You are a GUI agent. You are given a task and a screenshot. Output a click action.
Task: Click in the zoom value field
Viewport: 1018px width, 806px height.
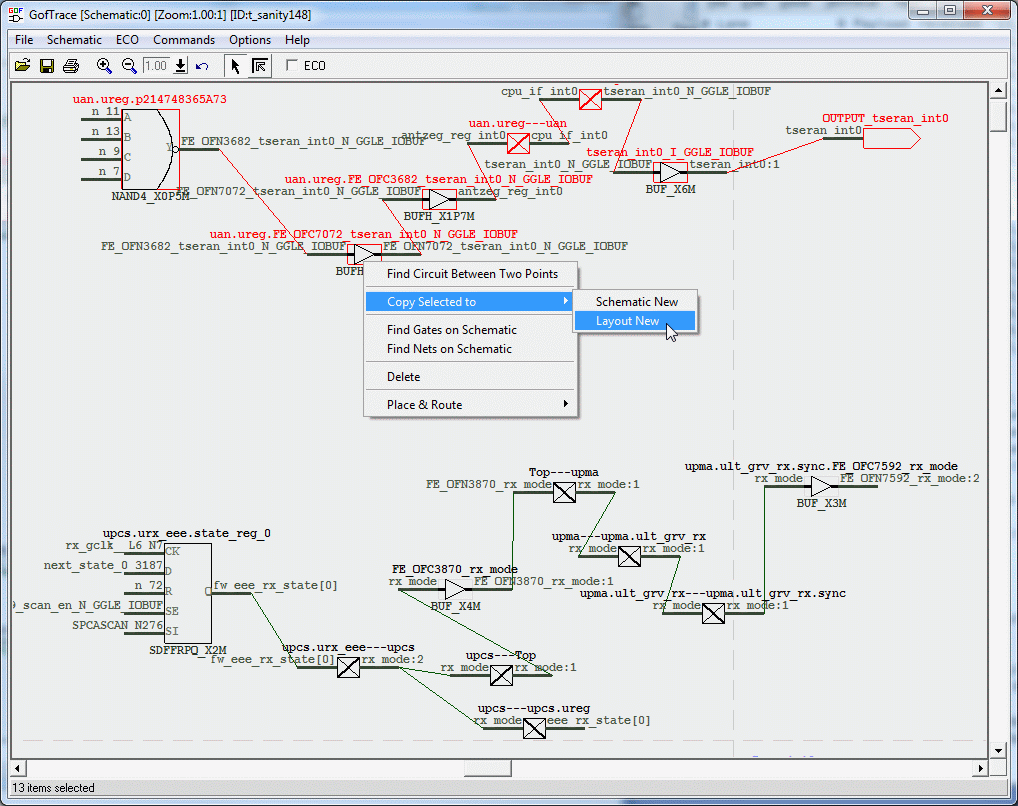[156, 66]
